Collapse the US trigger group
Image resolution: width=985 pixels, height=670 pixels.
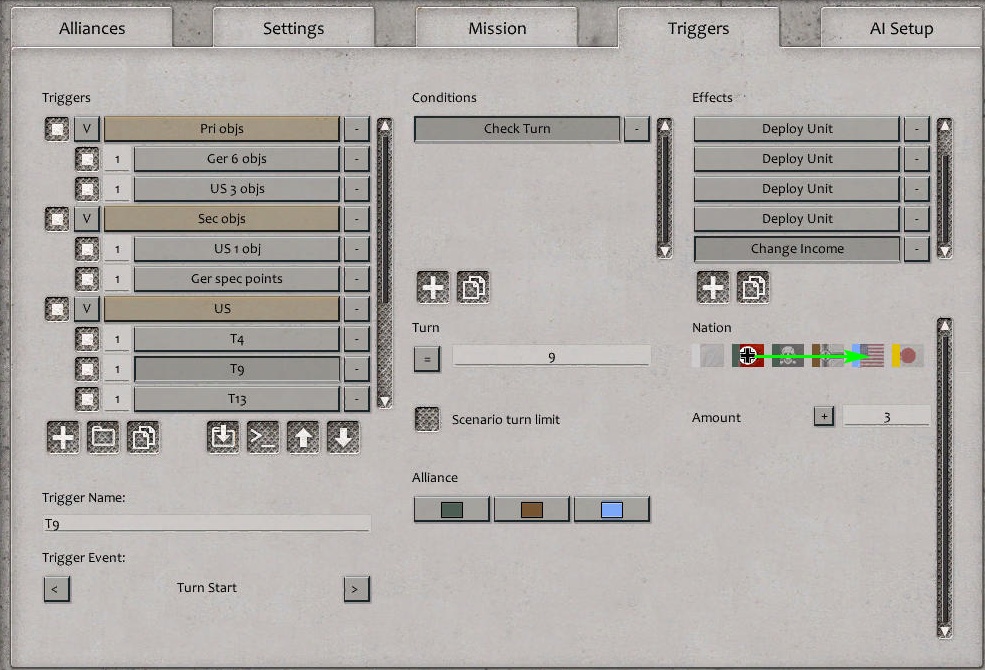[x=87, y=309]
